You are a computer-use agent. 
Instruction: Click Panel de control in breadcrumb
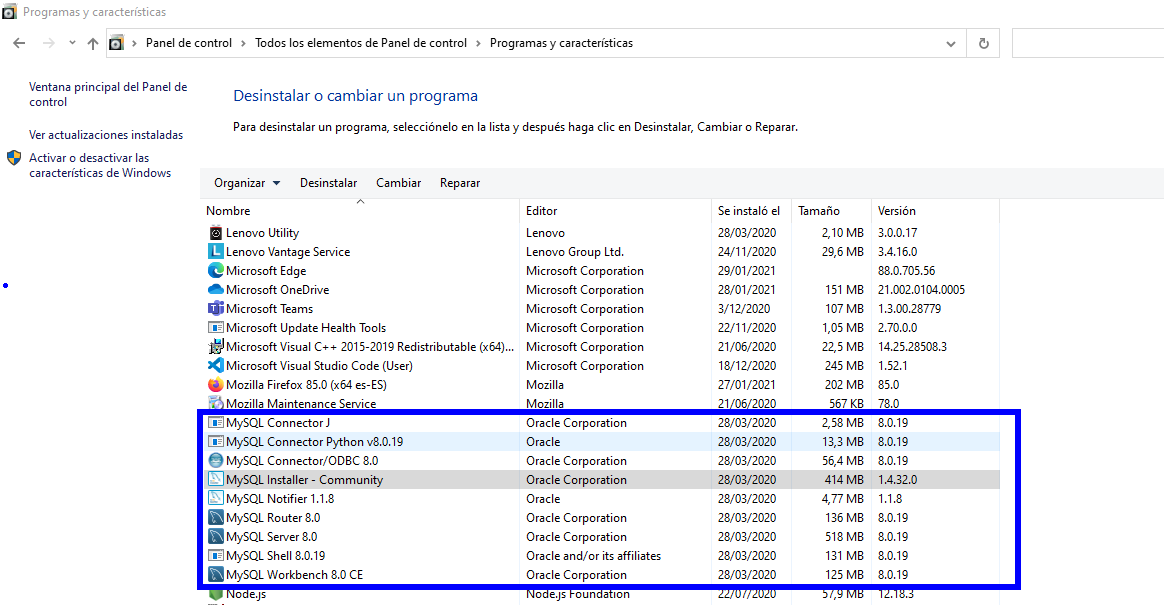(188, 43)
